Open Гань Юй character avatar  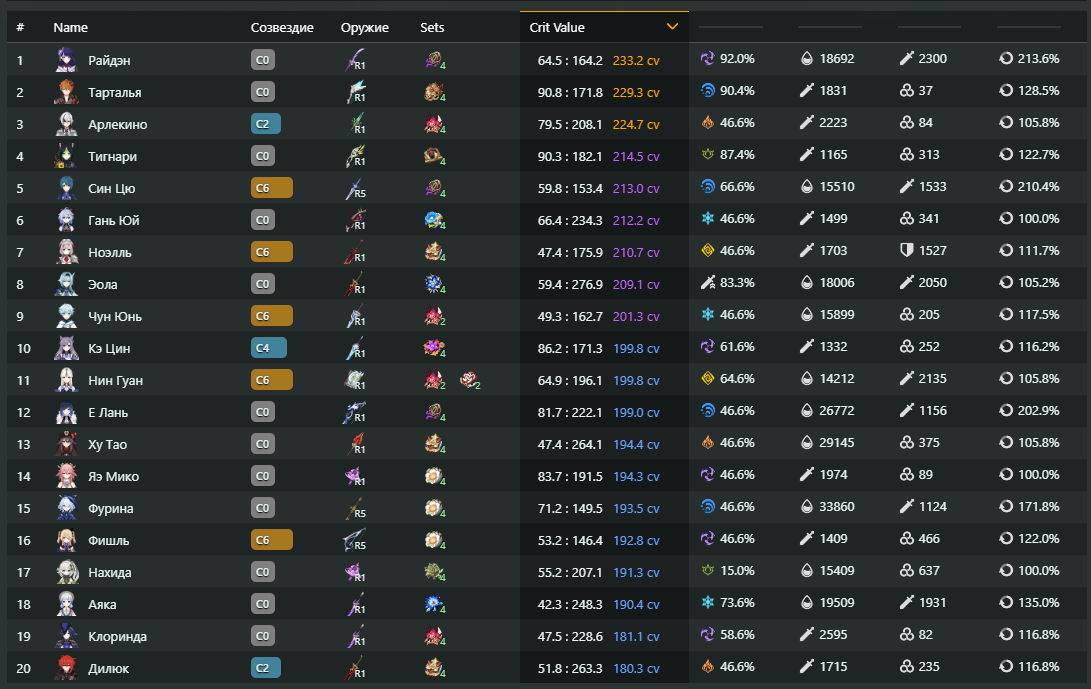point(67,220)
